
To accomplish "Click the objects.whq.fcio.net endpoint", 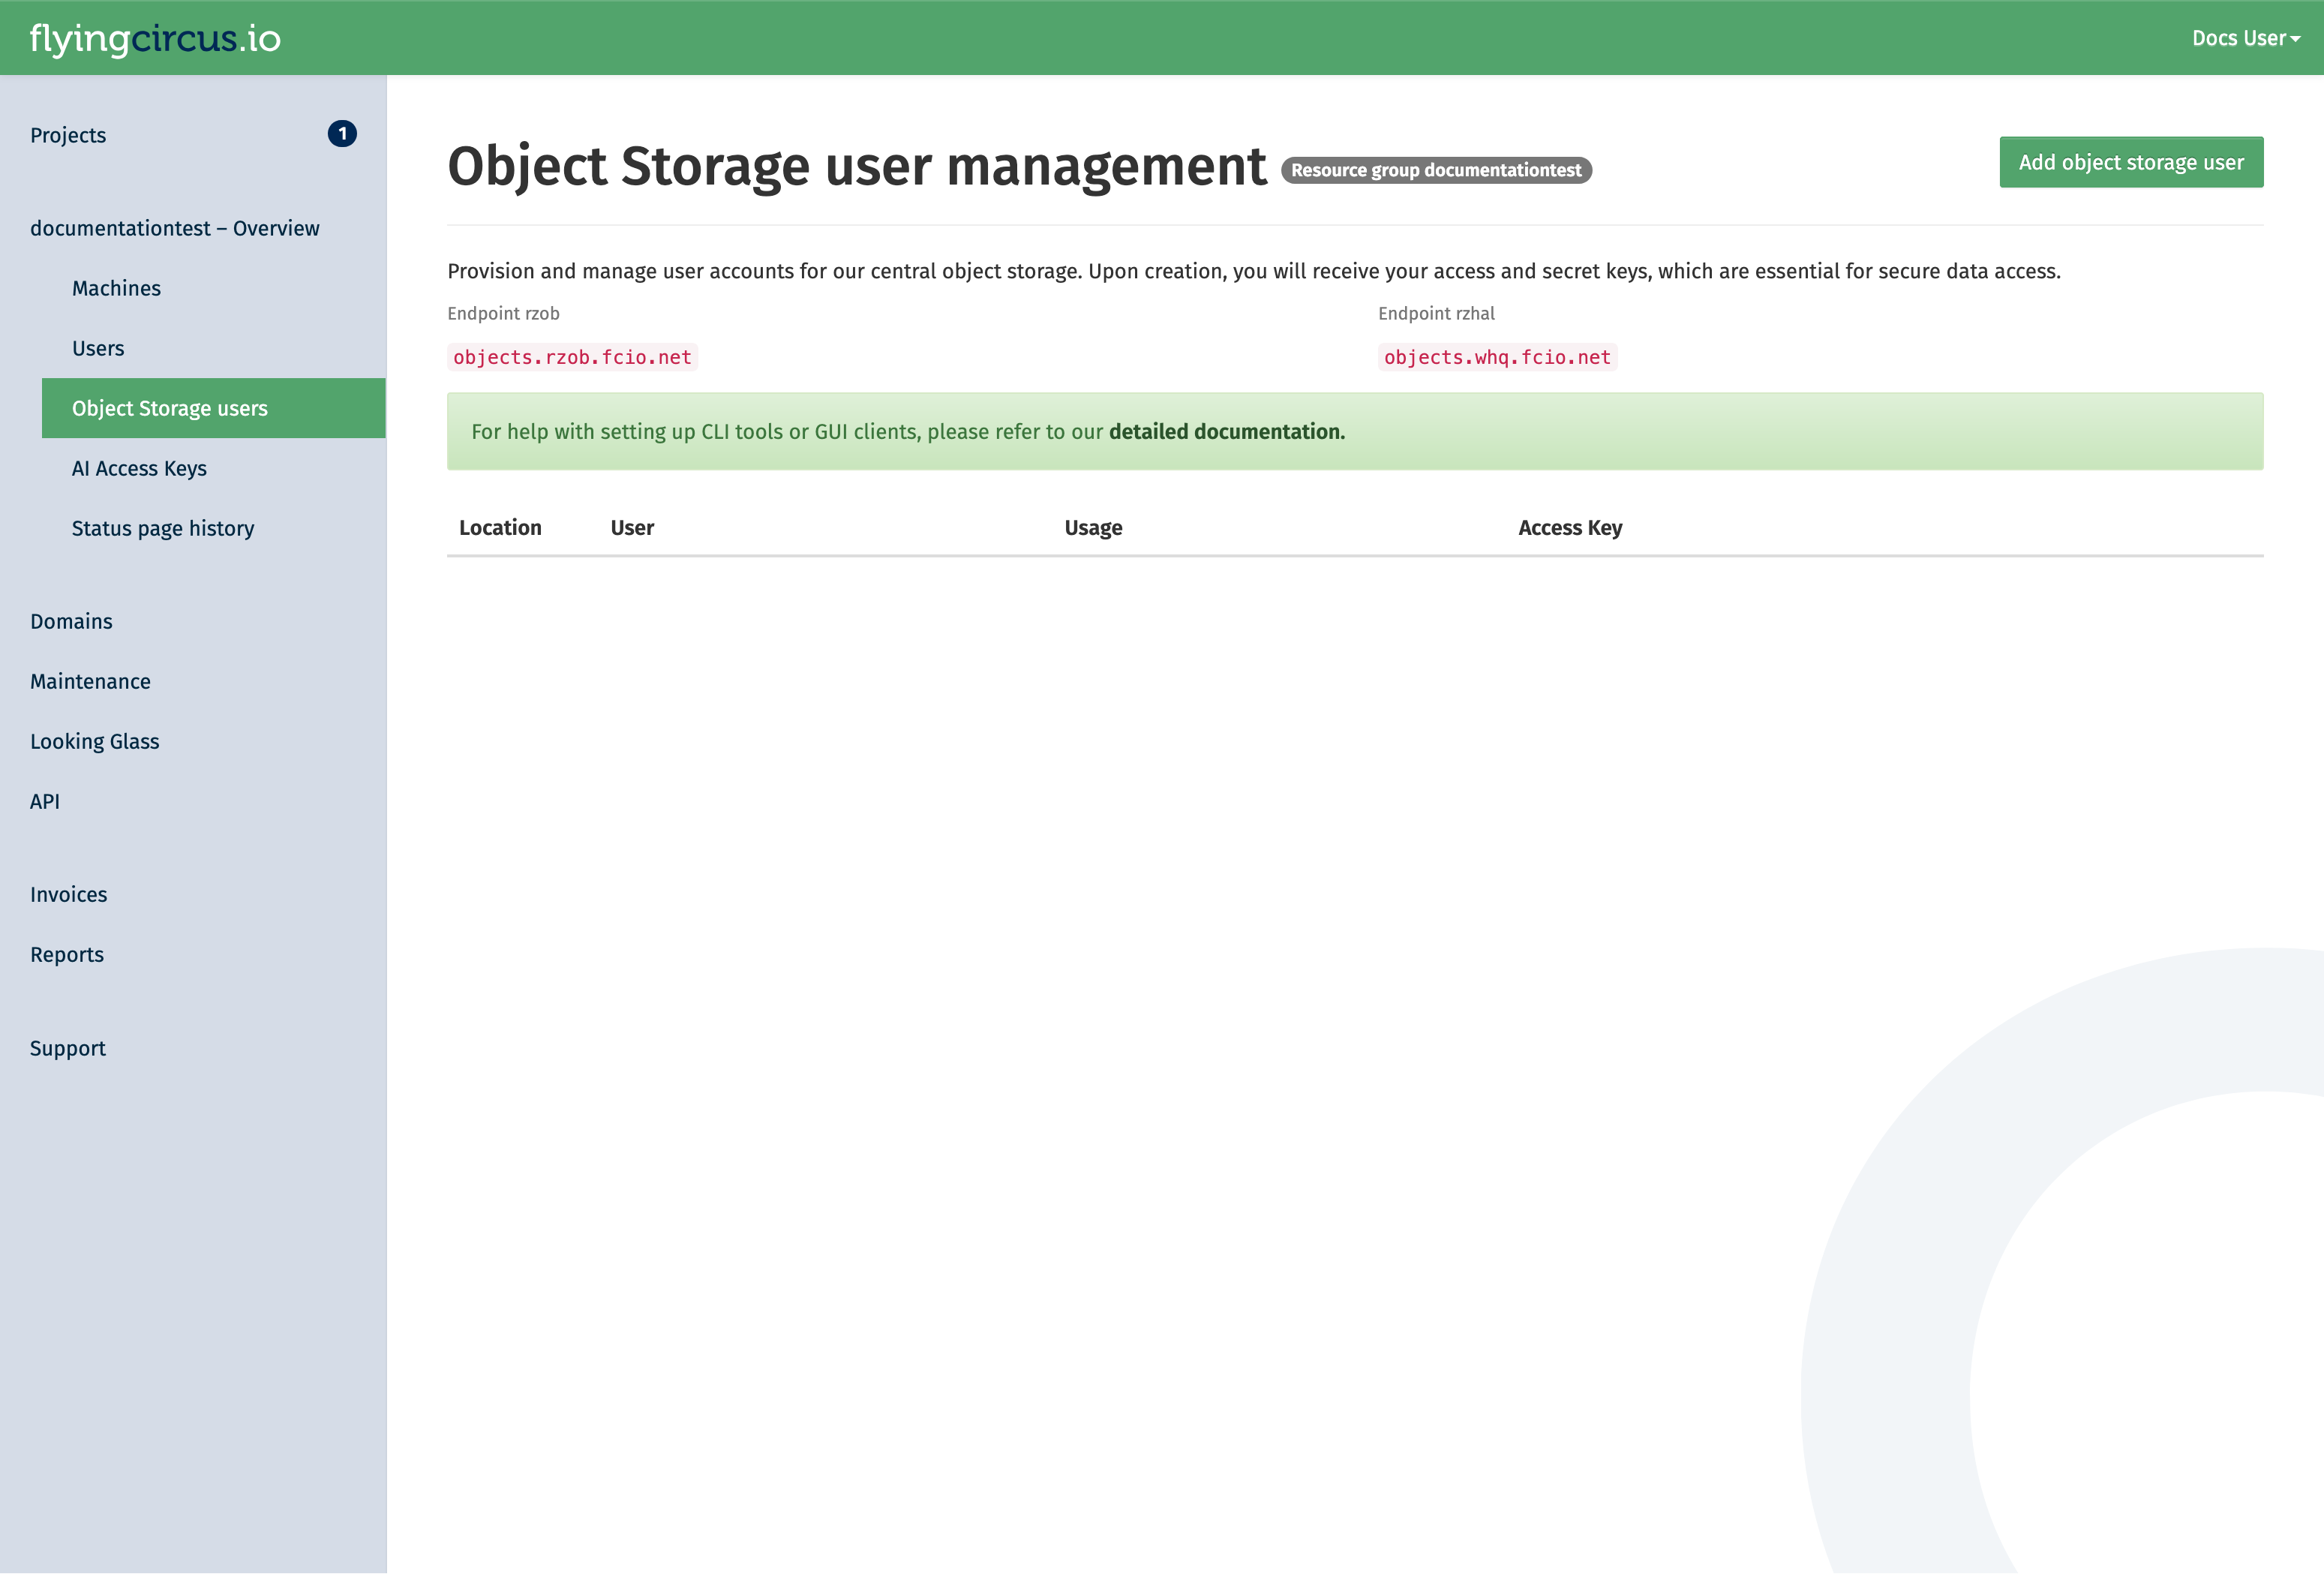I will coord(1497,357).
